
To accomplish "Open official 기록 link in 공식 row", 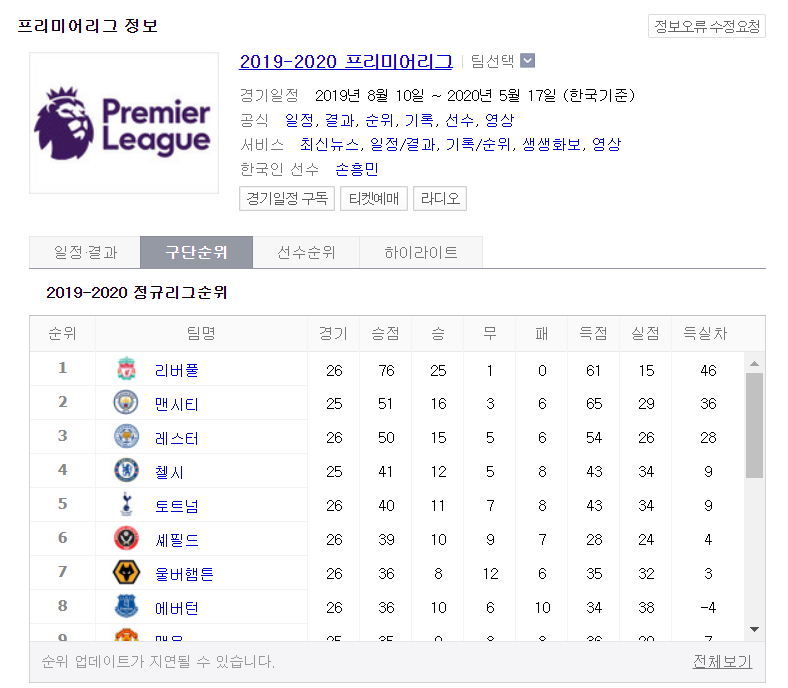I will [419, 120].
